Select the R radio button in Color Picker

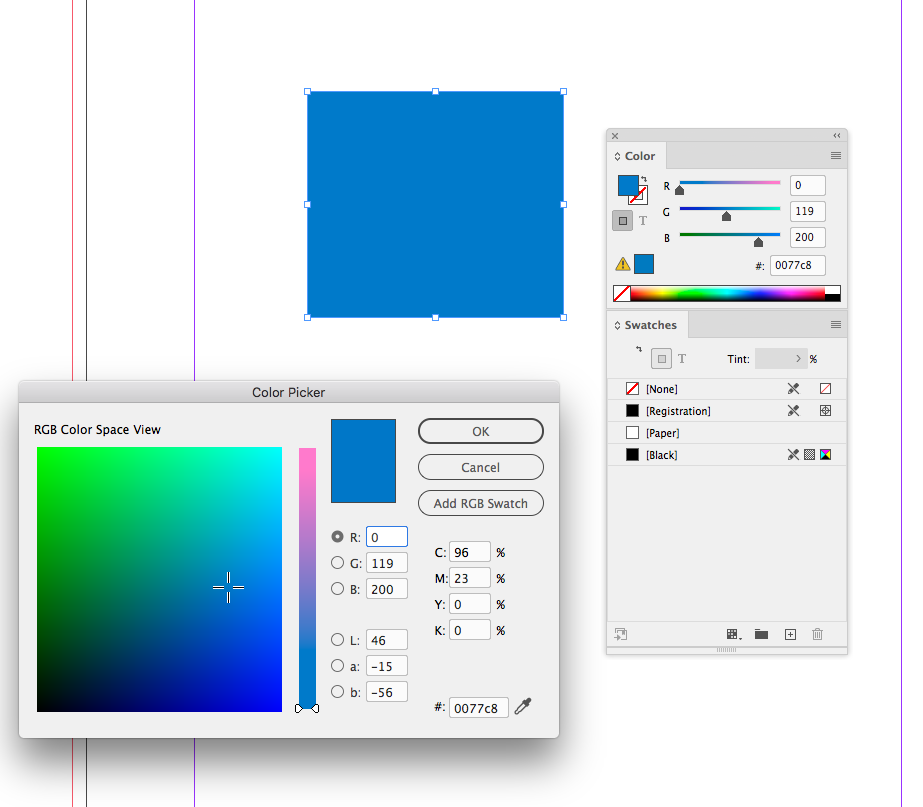pos(338,537)
